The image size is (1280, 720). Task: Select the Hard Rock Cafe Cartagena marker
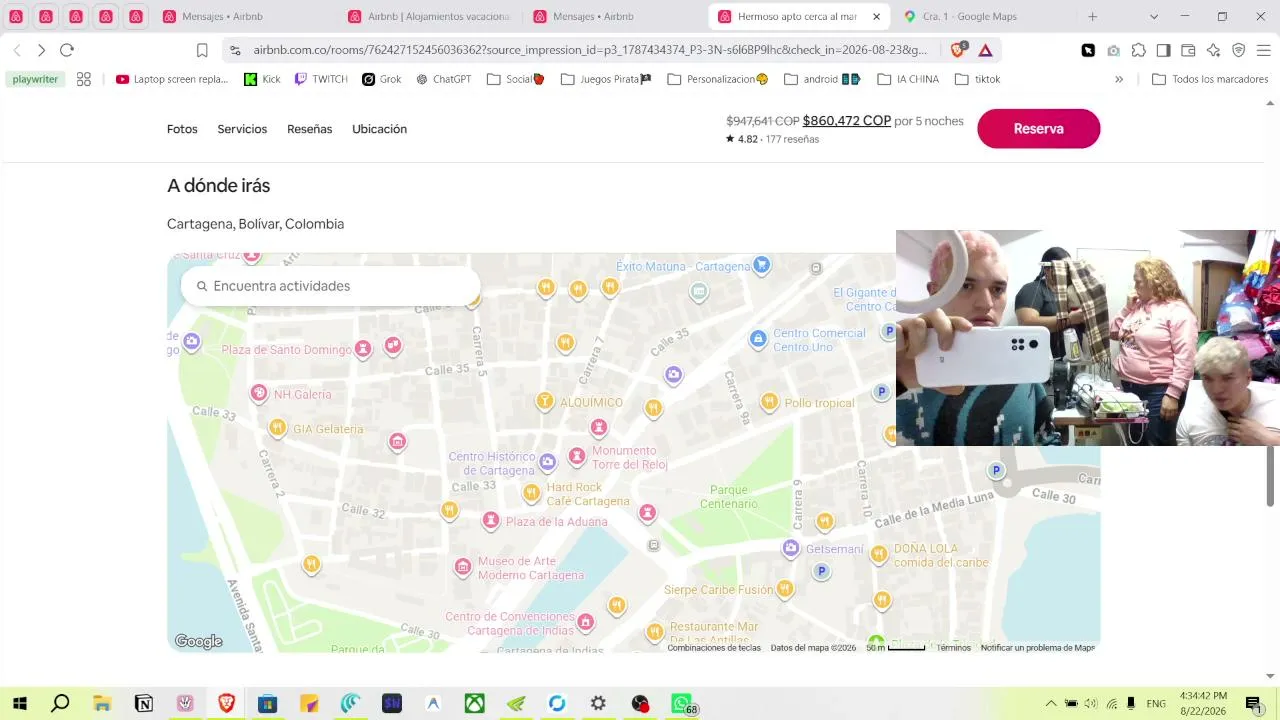pos(531,492)
